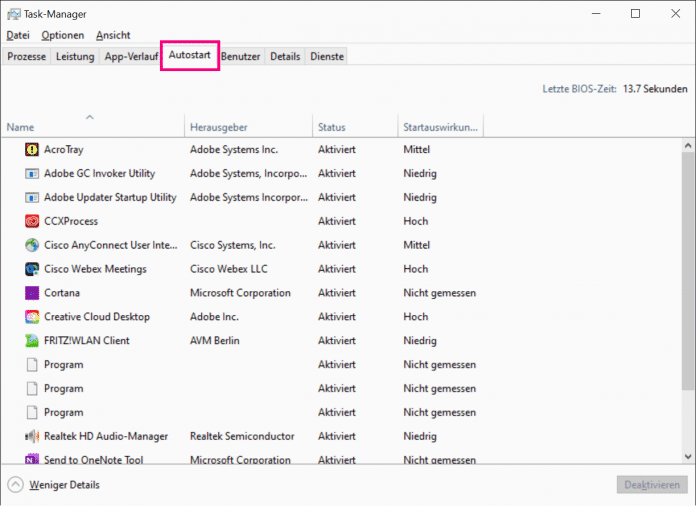Click the vertical scrollbar of the list

point(688,270)
